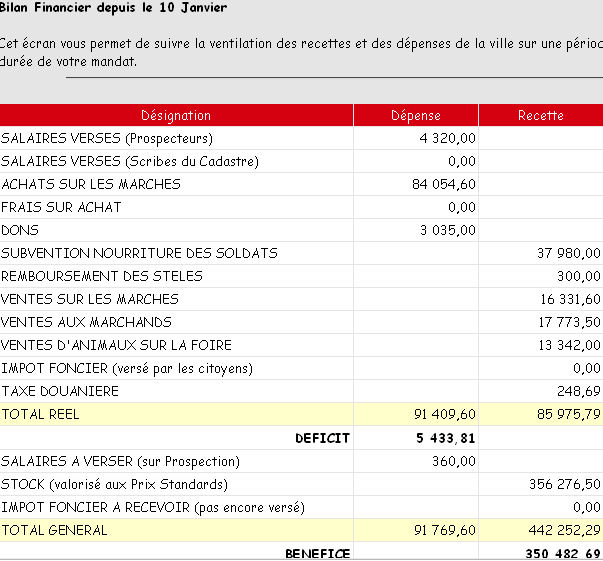Select the 'FRAIS SUR ACHAT' row label
This screenshot has height=561, width=603.
click(x=61, y=207)
